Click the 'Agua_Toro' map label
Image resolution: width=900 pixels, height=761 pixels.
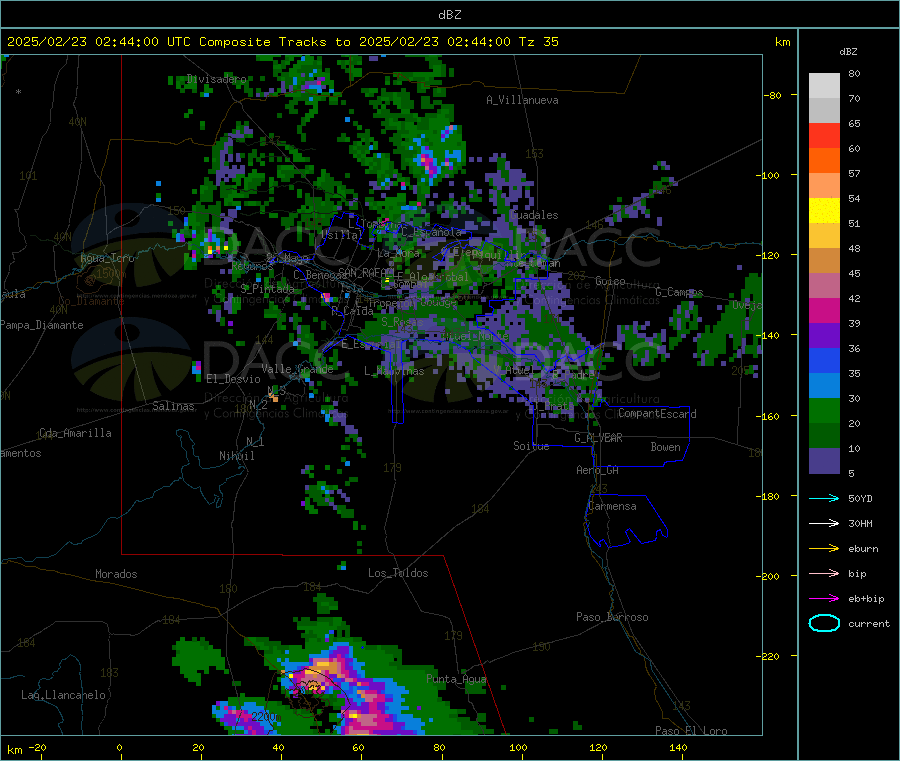[107, 258]
